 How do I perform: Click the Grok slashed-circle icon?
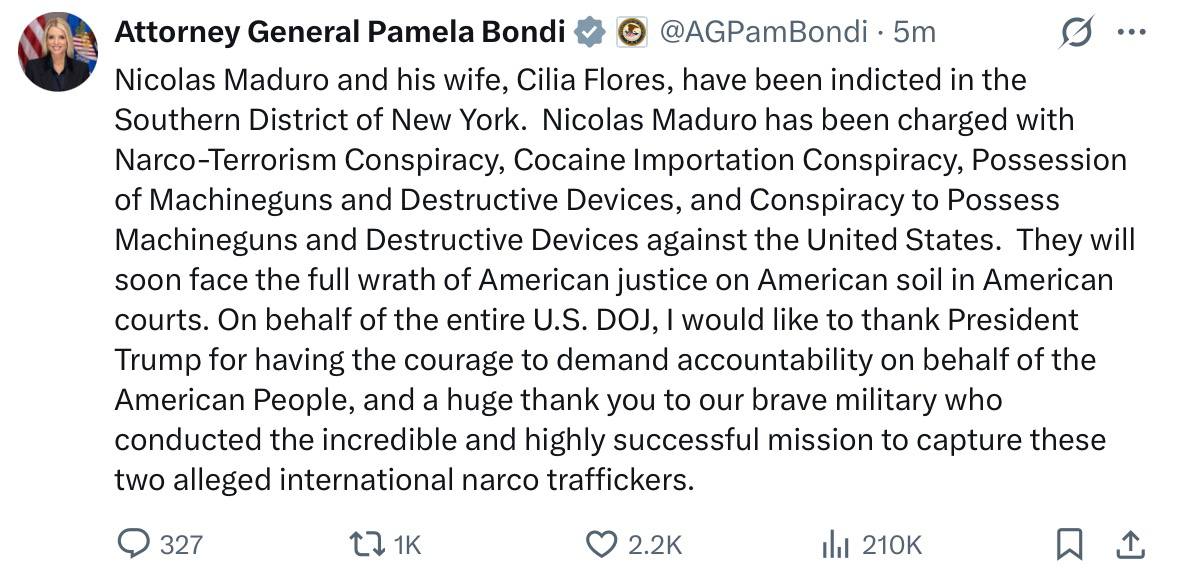coord(1078,32)
